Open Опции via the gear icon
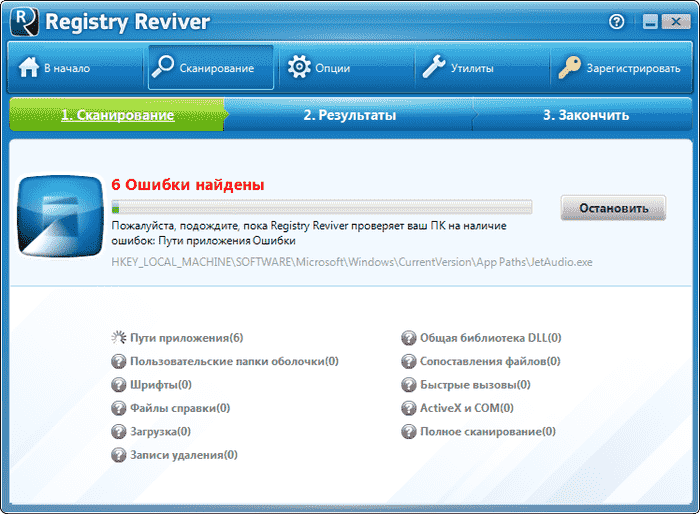Viewport: 700px width, 514px height. pos(298,68)
